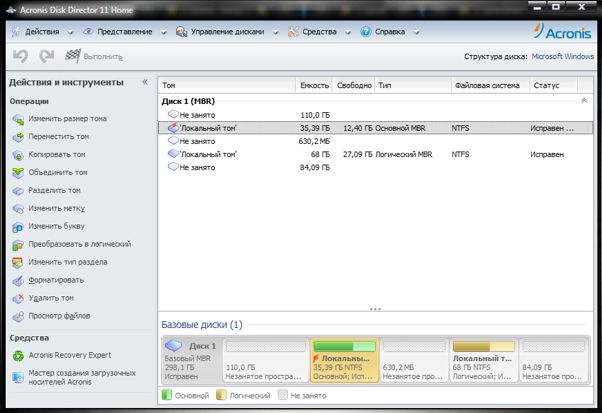Click the Acronis Recovery Expert icon
This screenshot has height=413, width=602.
(18, 356)
